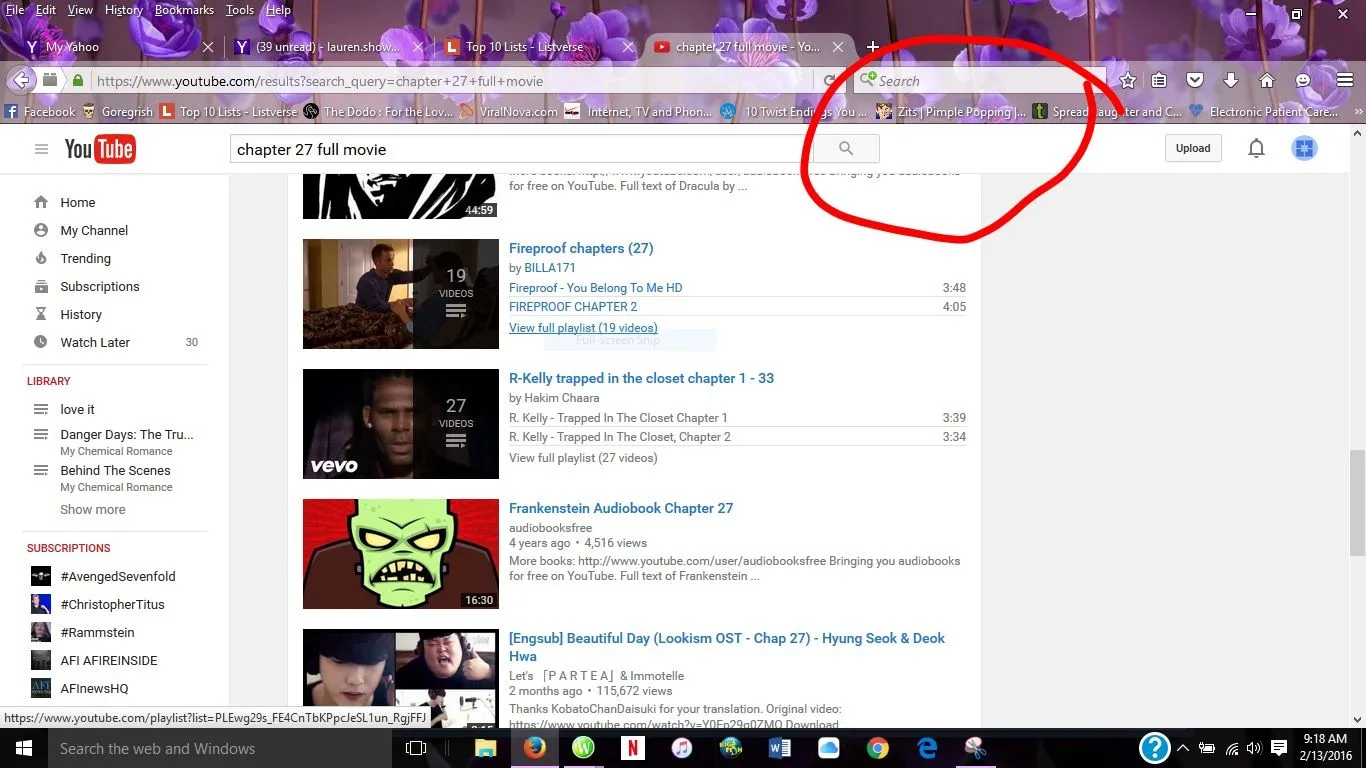Image resolution: width=1366 pixels, height=768 pixels.
Task: Go to Home in the YouTube sidebar
Action: click(78, 202)
